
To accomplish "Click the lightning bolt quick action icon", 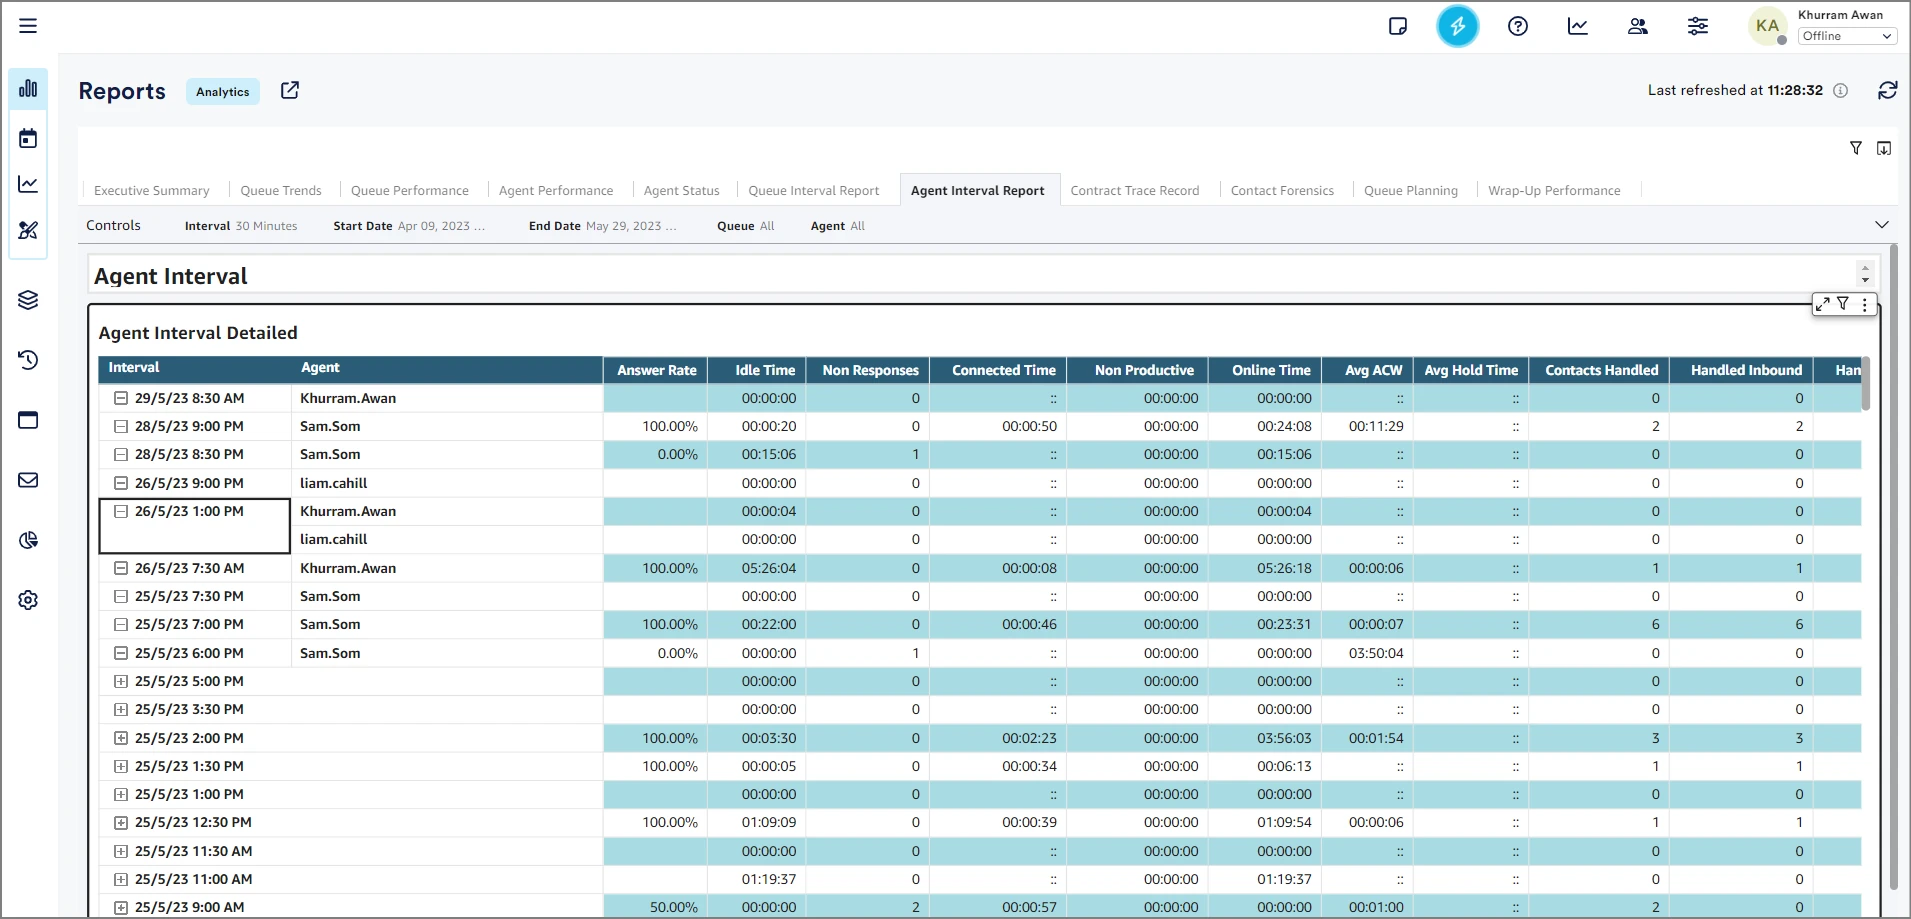I will tap(1457, 27).
